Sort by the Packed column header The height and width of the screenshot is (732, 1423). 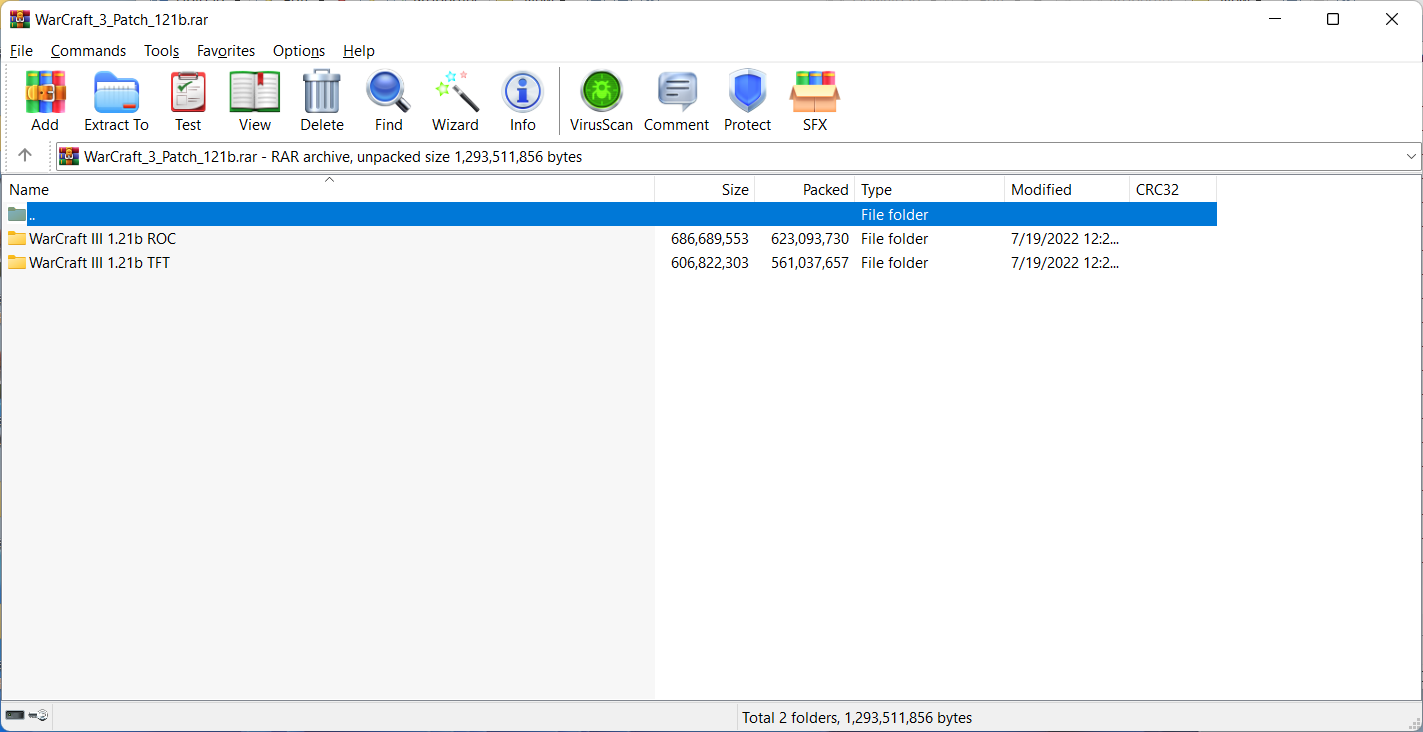pos(805,189)
